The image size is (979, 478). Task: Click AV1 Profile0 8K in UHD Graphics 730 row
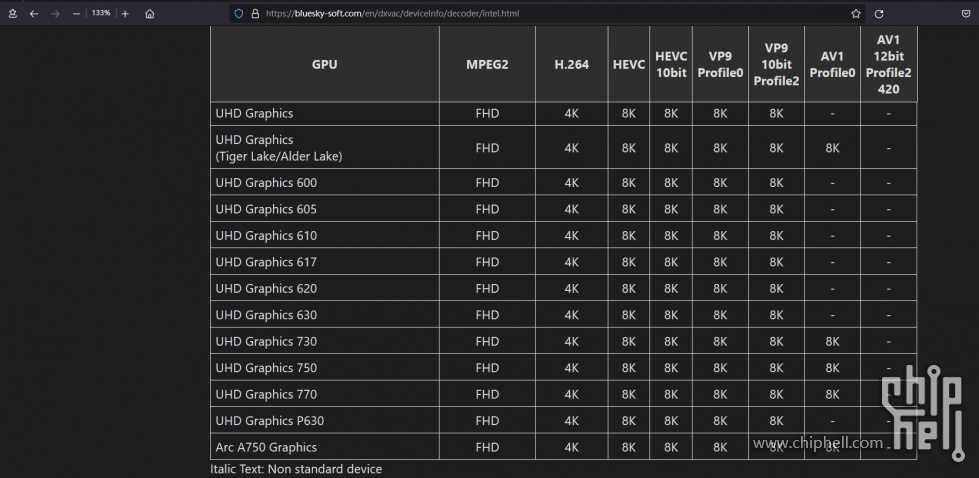(832, 341)
